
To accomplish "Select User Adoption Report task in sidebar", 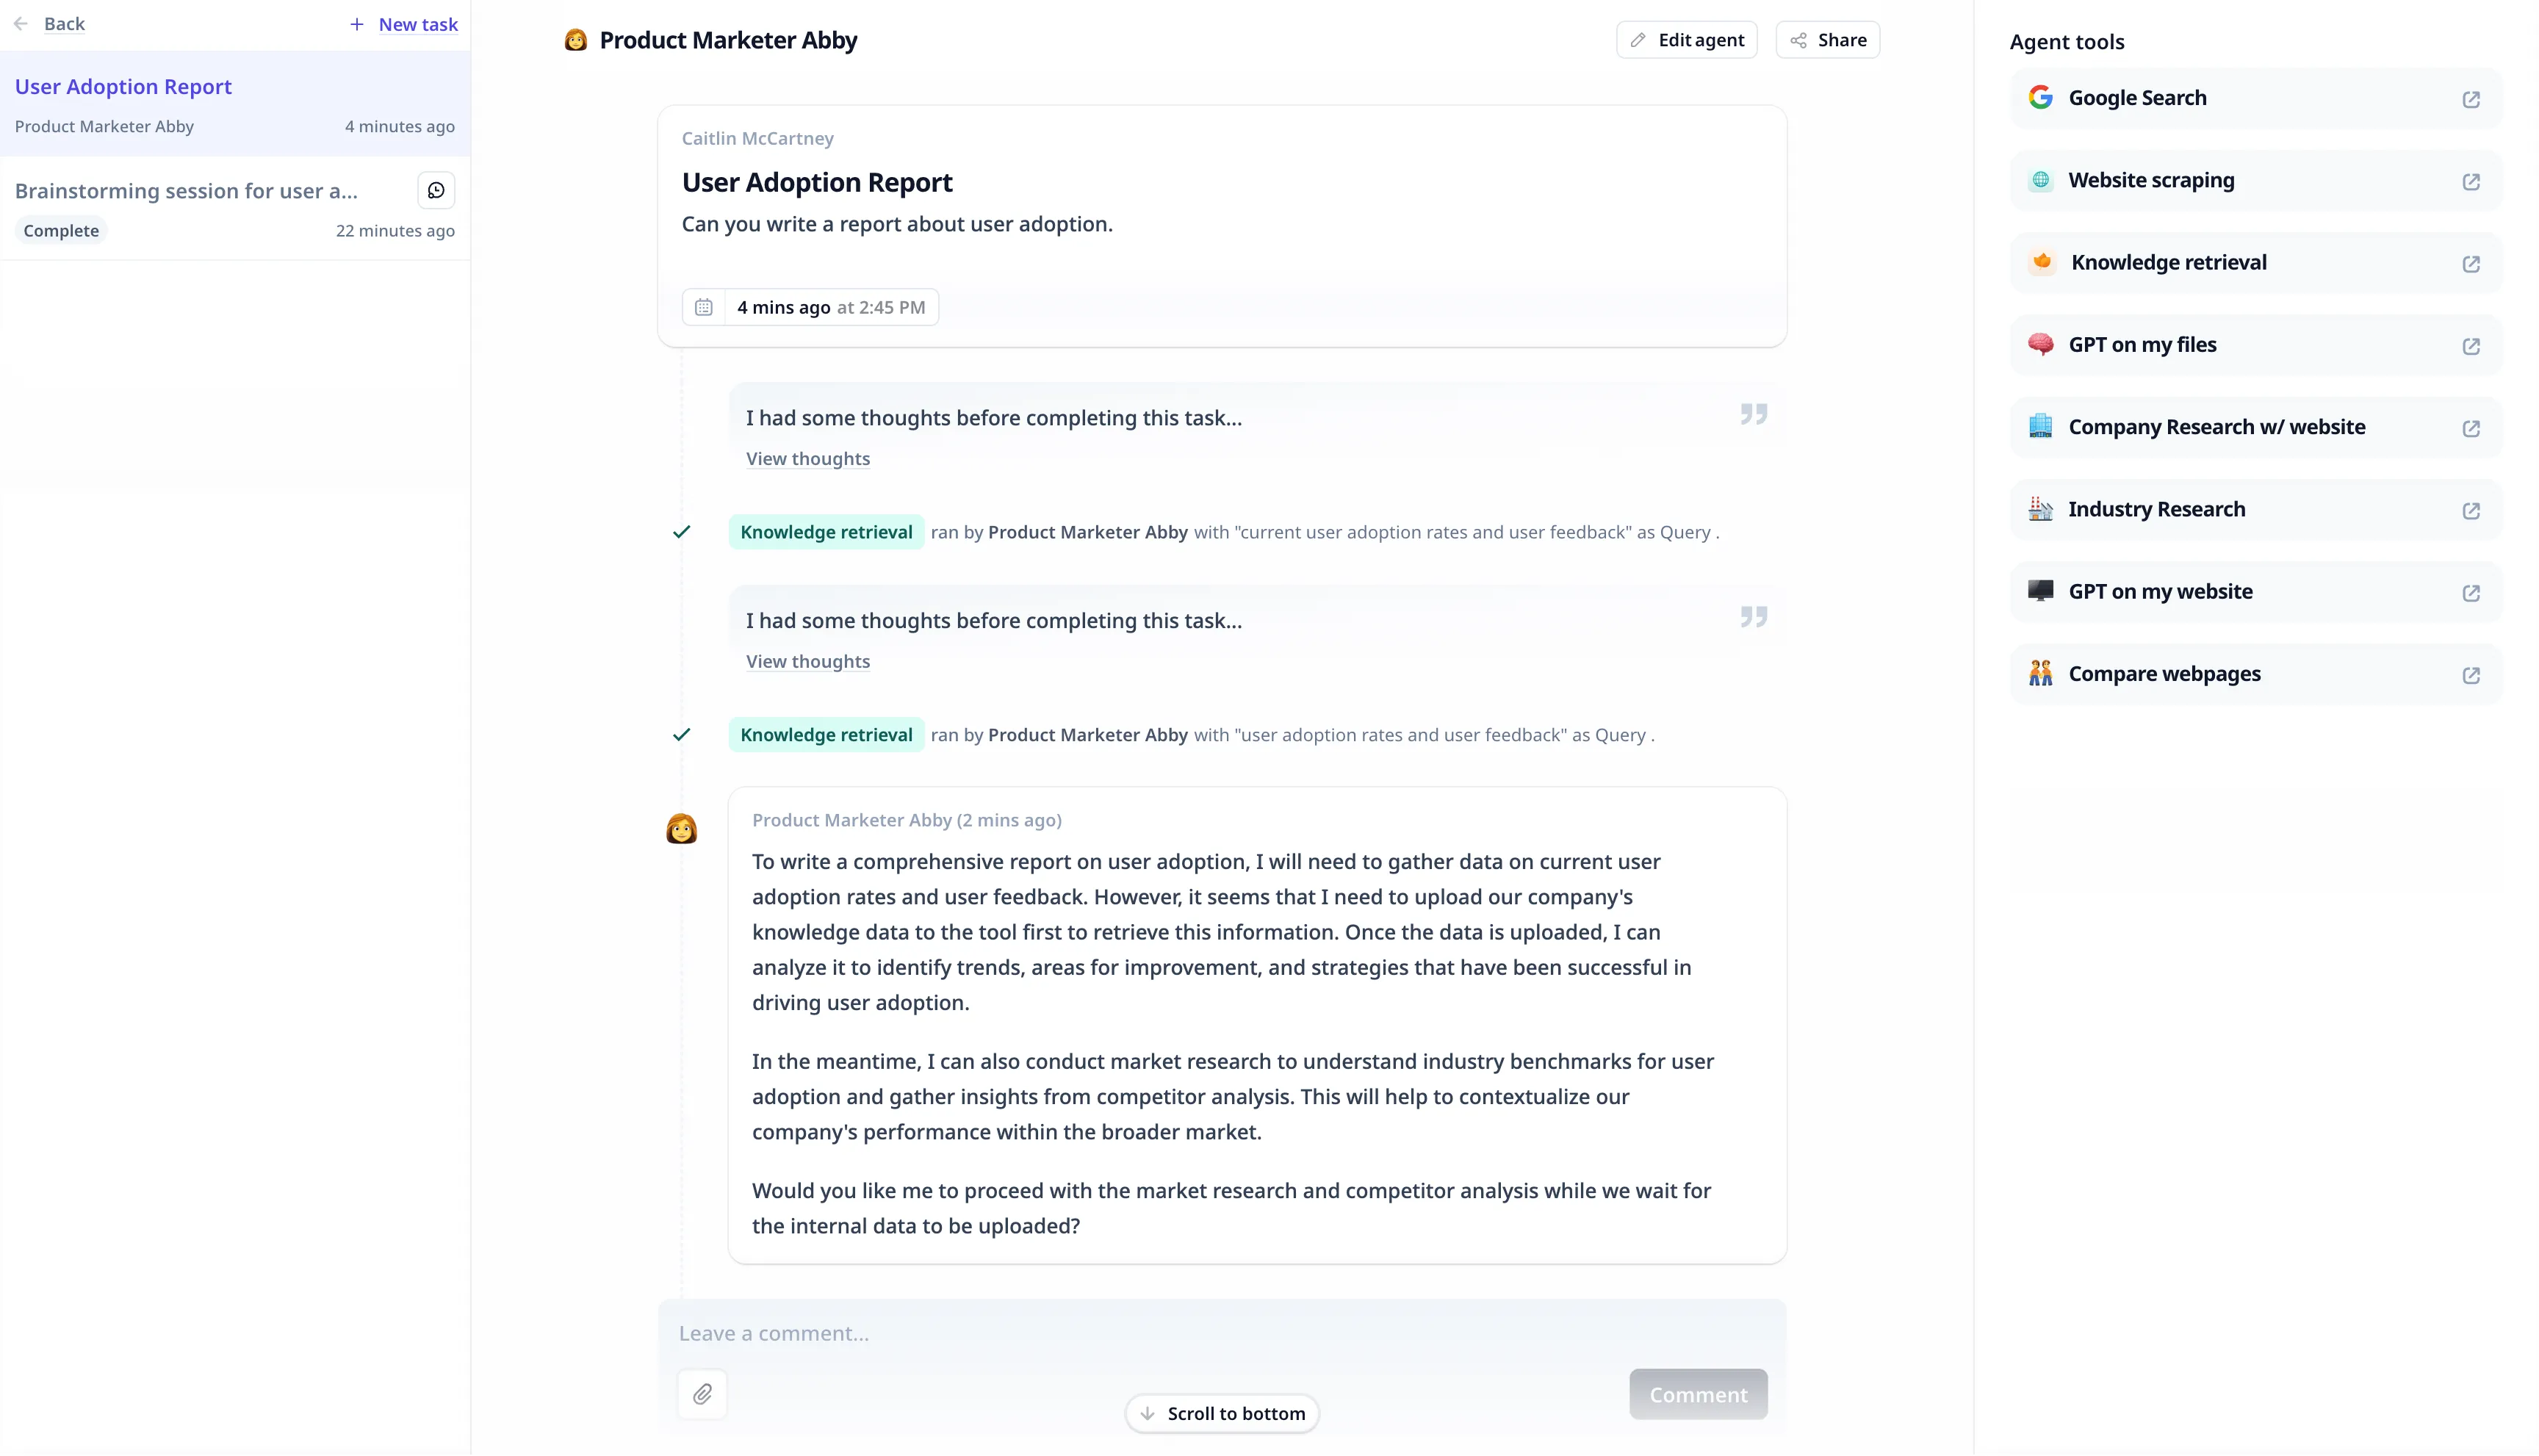I will tap(123, 87).
